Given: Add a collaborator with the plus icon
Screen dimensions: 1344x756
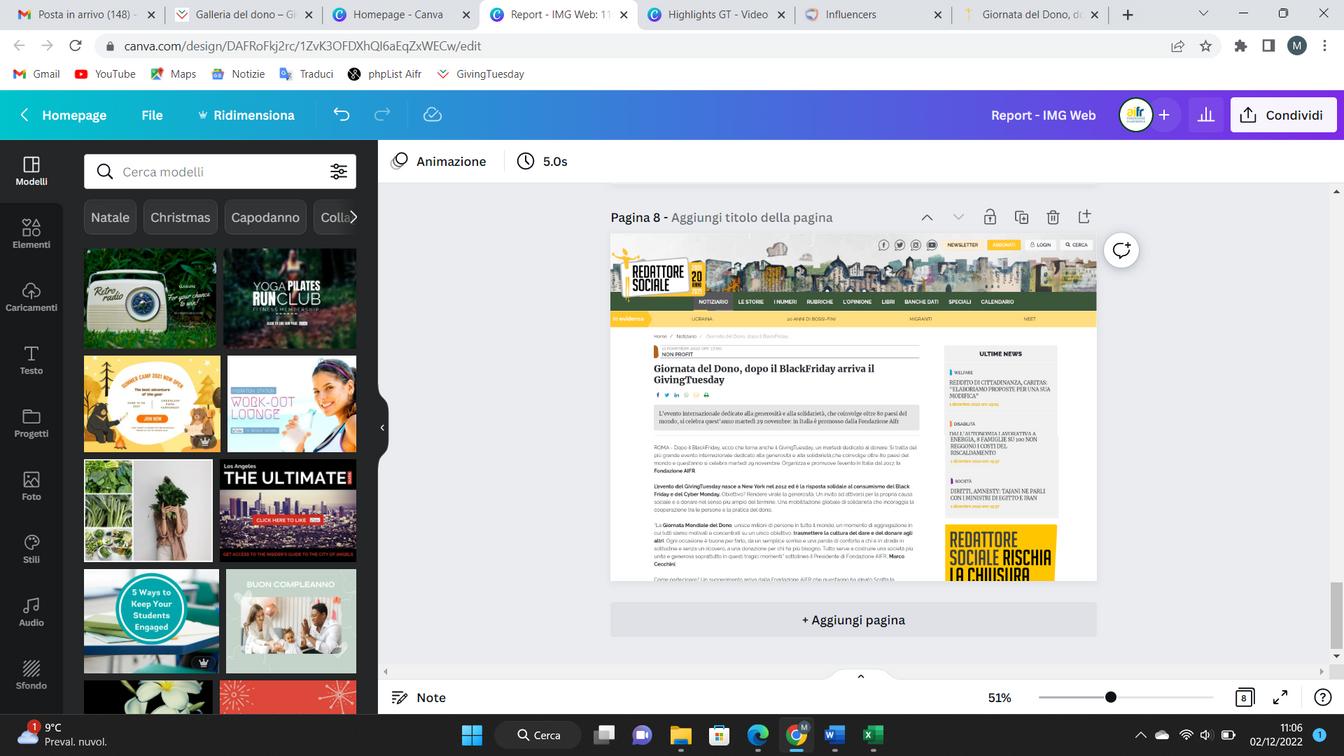Looking at the screenshot, I should point(1164,115).
